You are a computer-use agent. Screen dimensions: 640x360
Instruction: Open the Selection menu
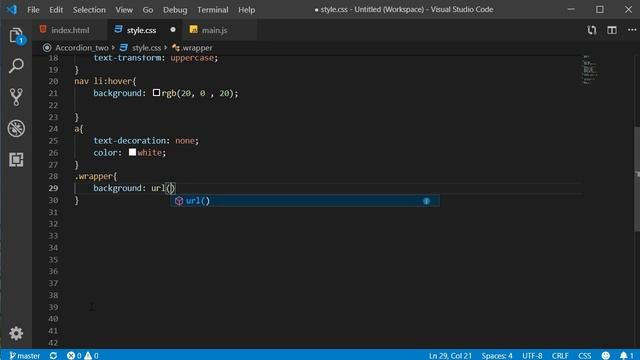click(89, 9)
